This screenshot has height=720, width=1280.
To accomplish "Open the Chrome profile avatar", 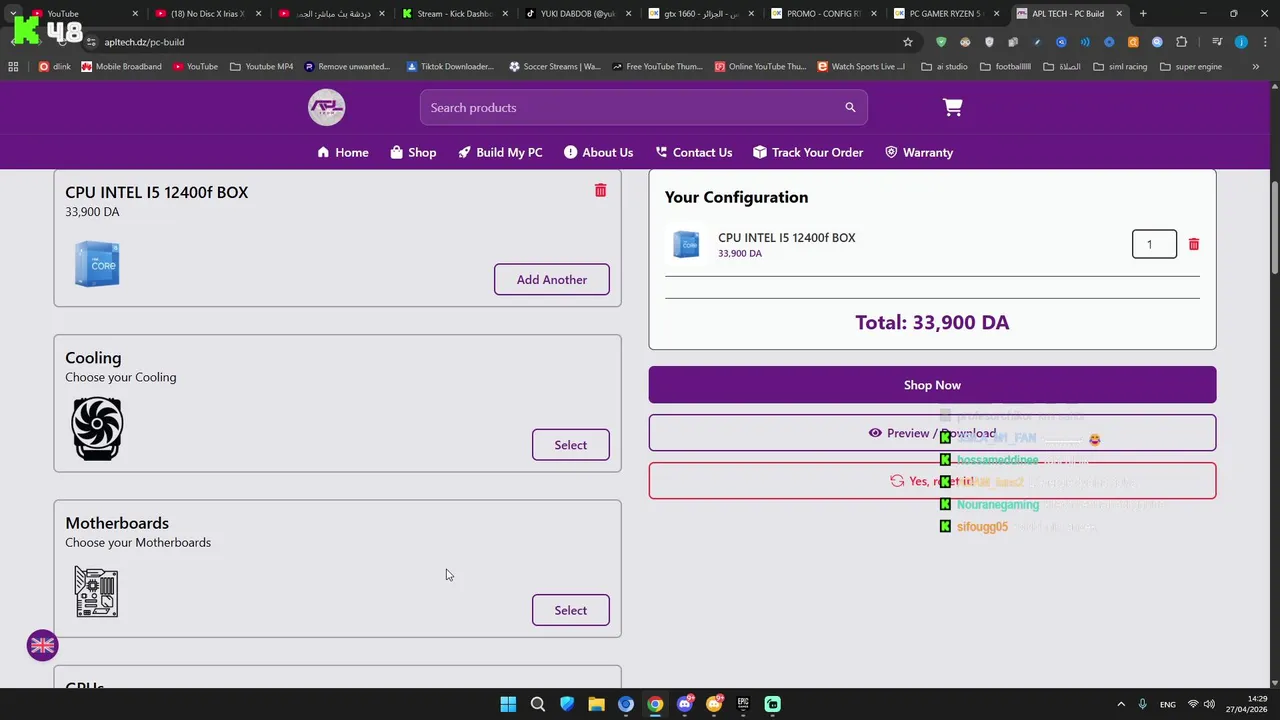I will click(1241, 42).
